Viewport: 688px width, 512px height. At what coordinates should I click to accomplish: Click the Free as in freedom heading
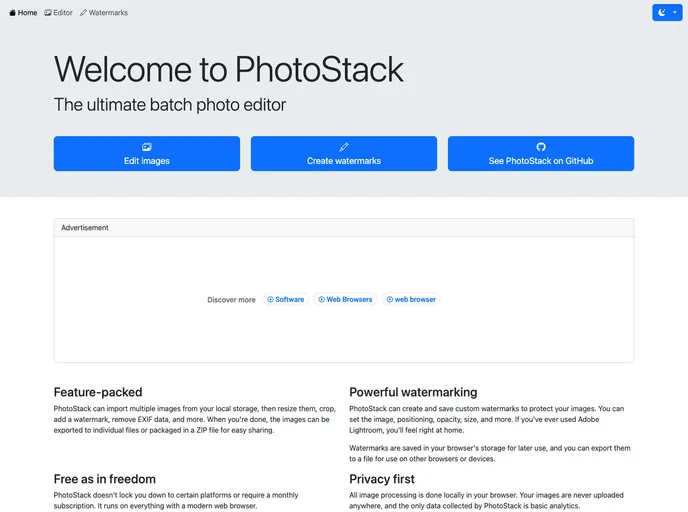(105, 479)
